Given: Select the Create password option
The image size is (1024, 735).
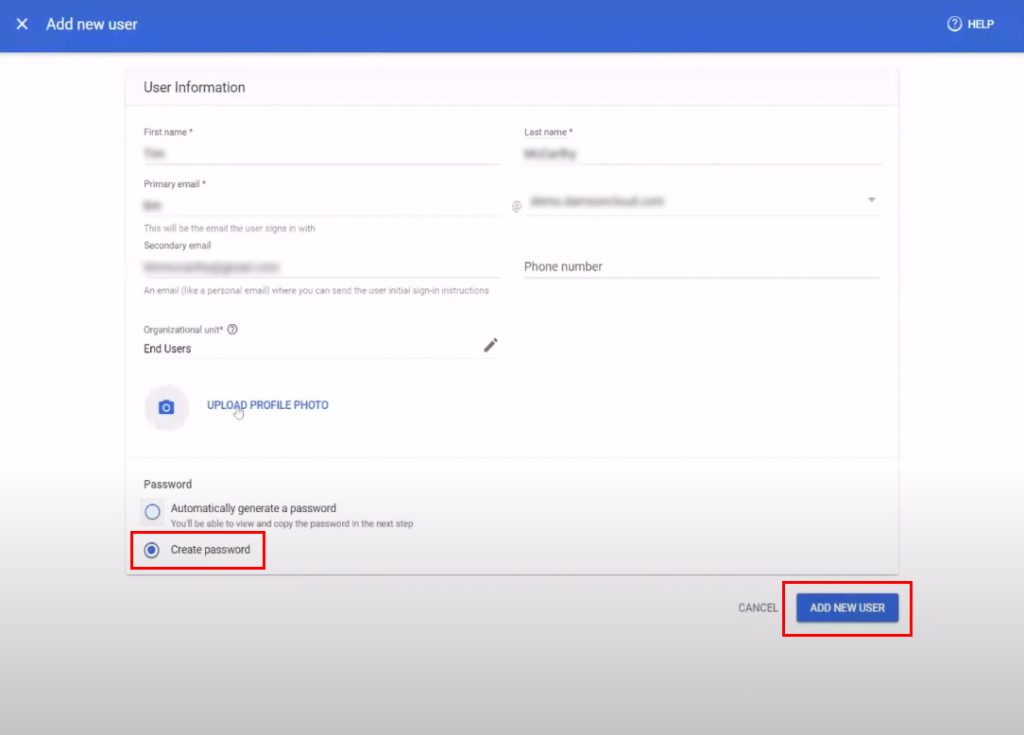Looking at the screenshot, I should 152,549.
